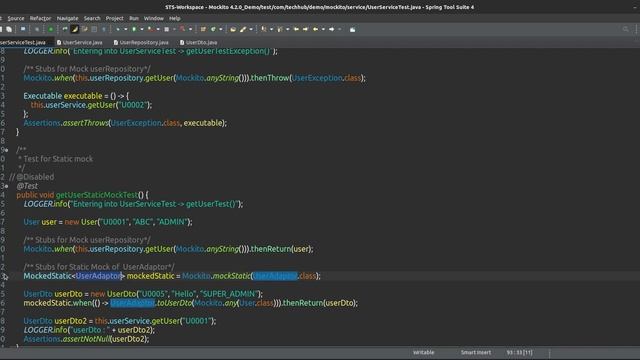Click the green Run launch icon

[134, 29]
